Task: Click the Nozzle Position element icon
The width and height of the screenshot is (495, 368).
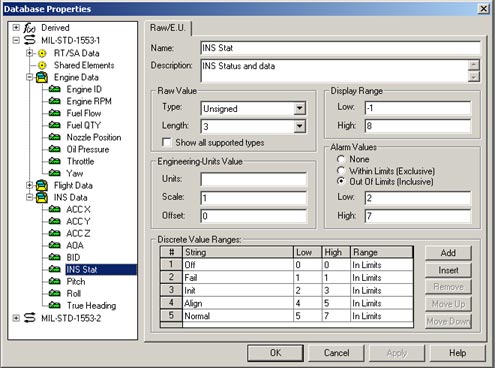Action: pos(55,137)
